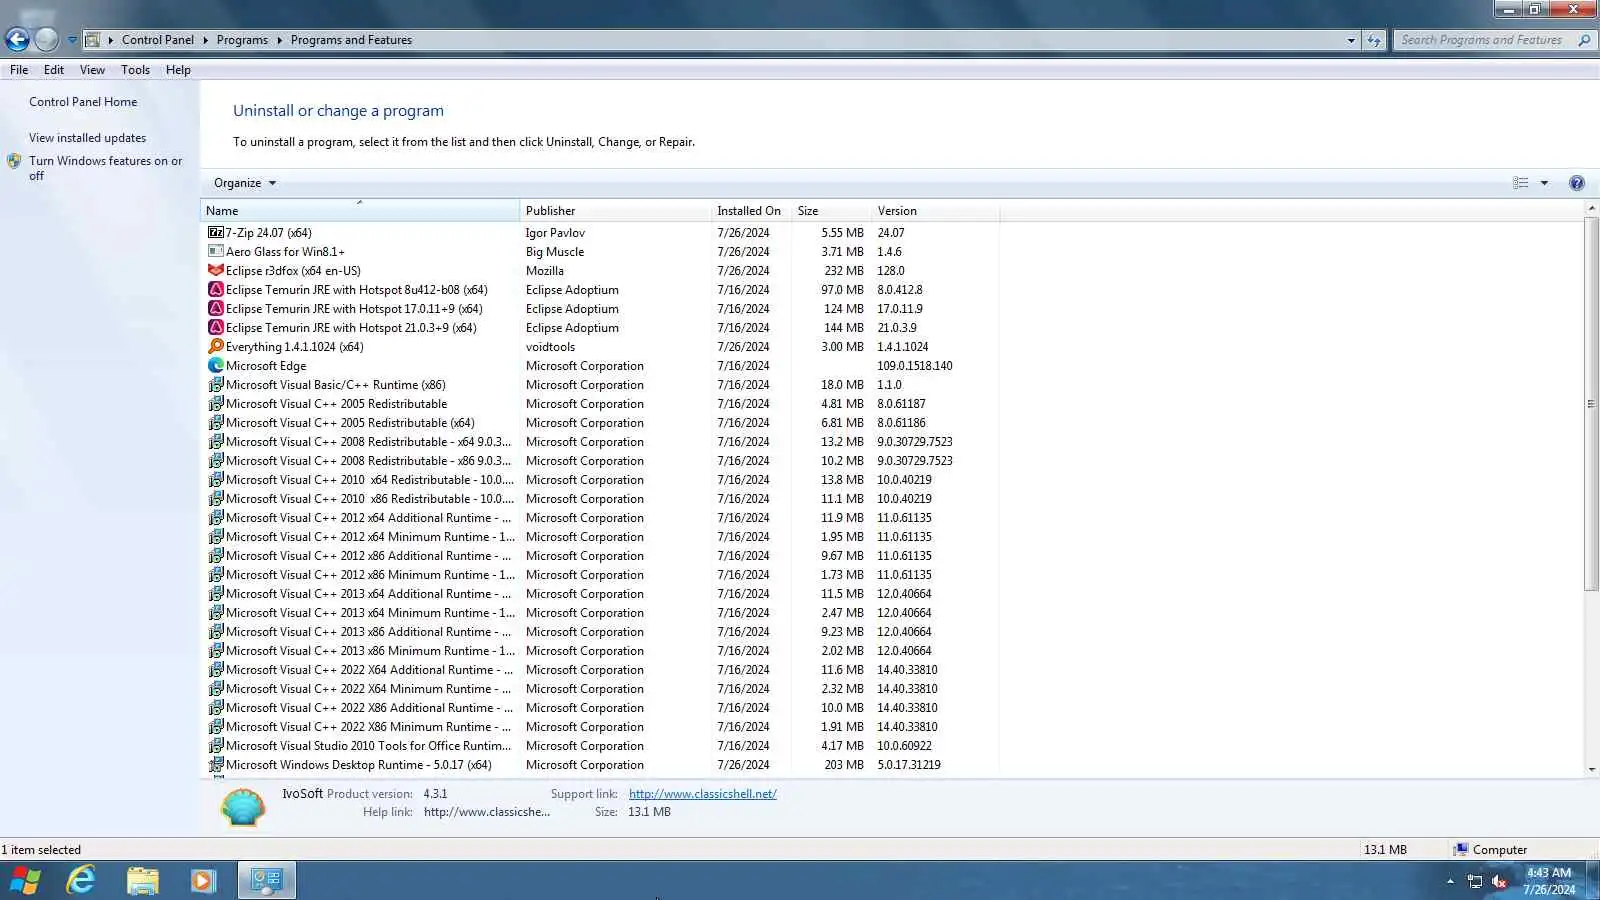Refresh the Programs and Features address bar
The image size is (1600, 900).
point(1374,40)
